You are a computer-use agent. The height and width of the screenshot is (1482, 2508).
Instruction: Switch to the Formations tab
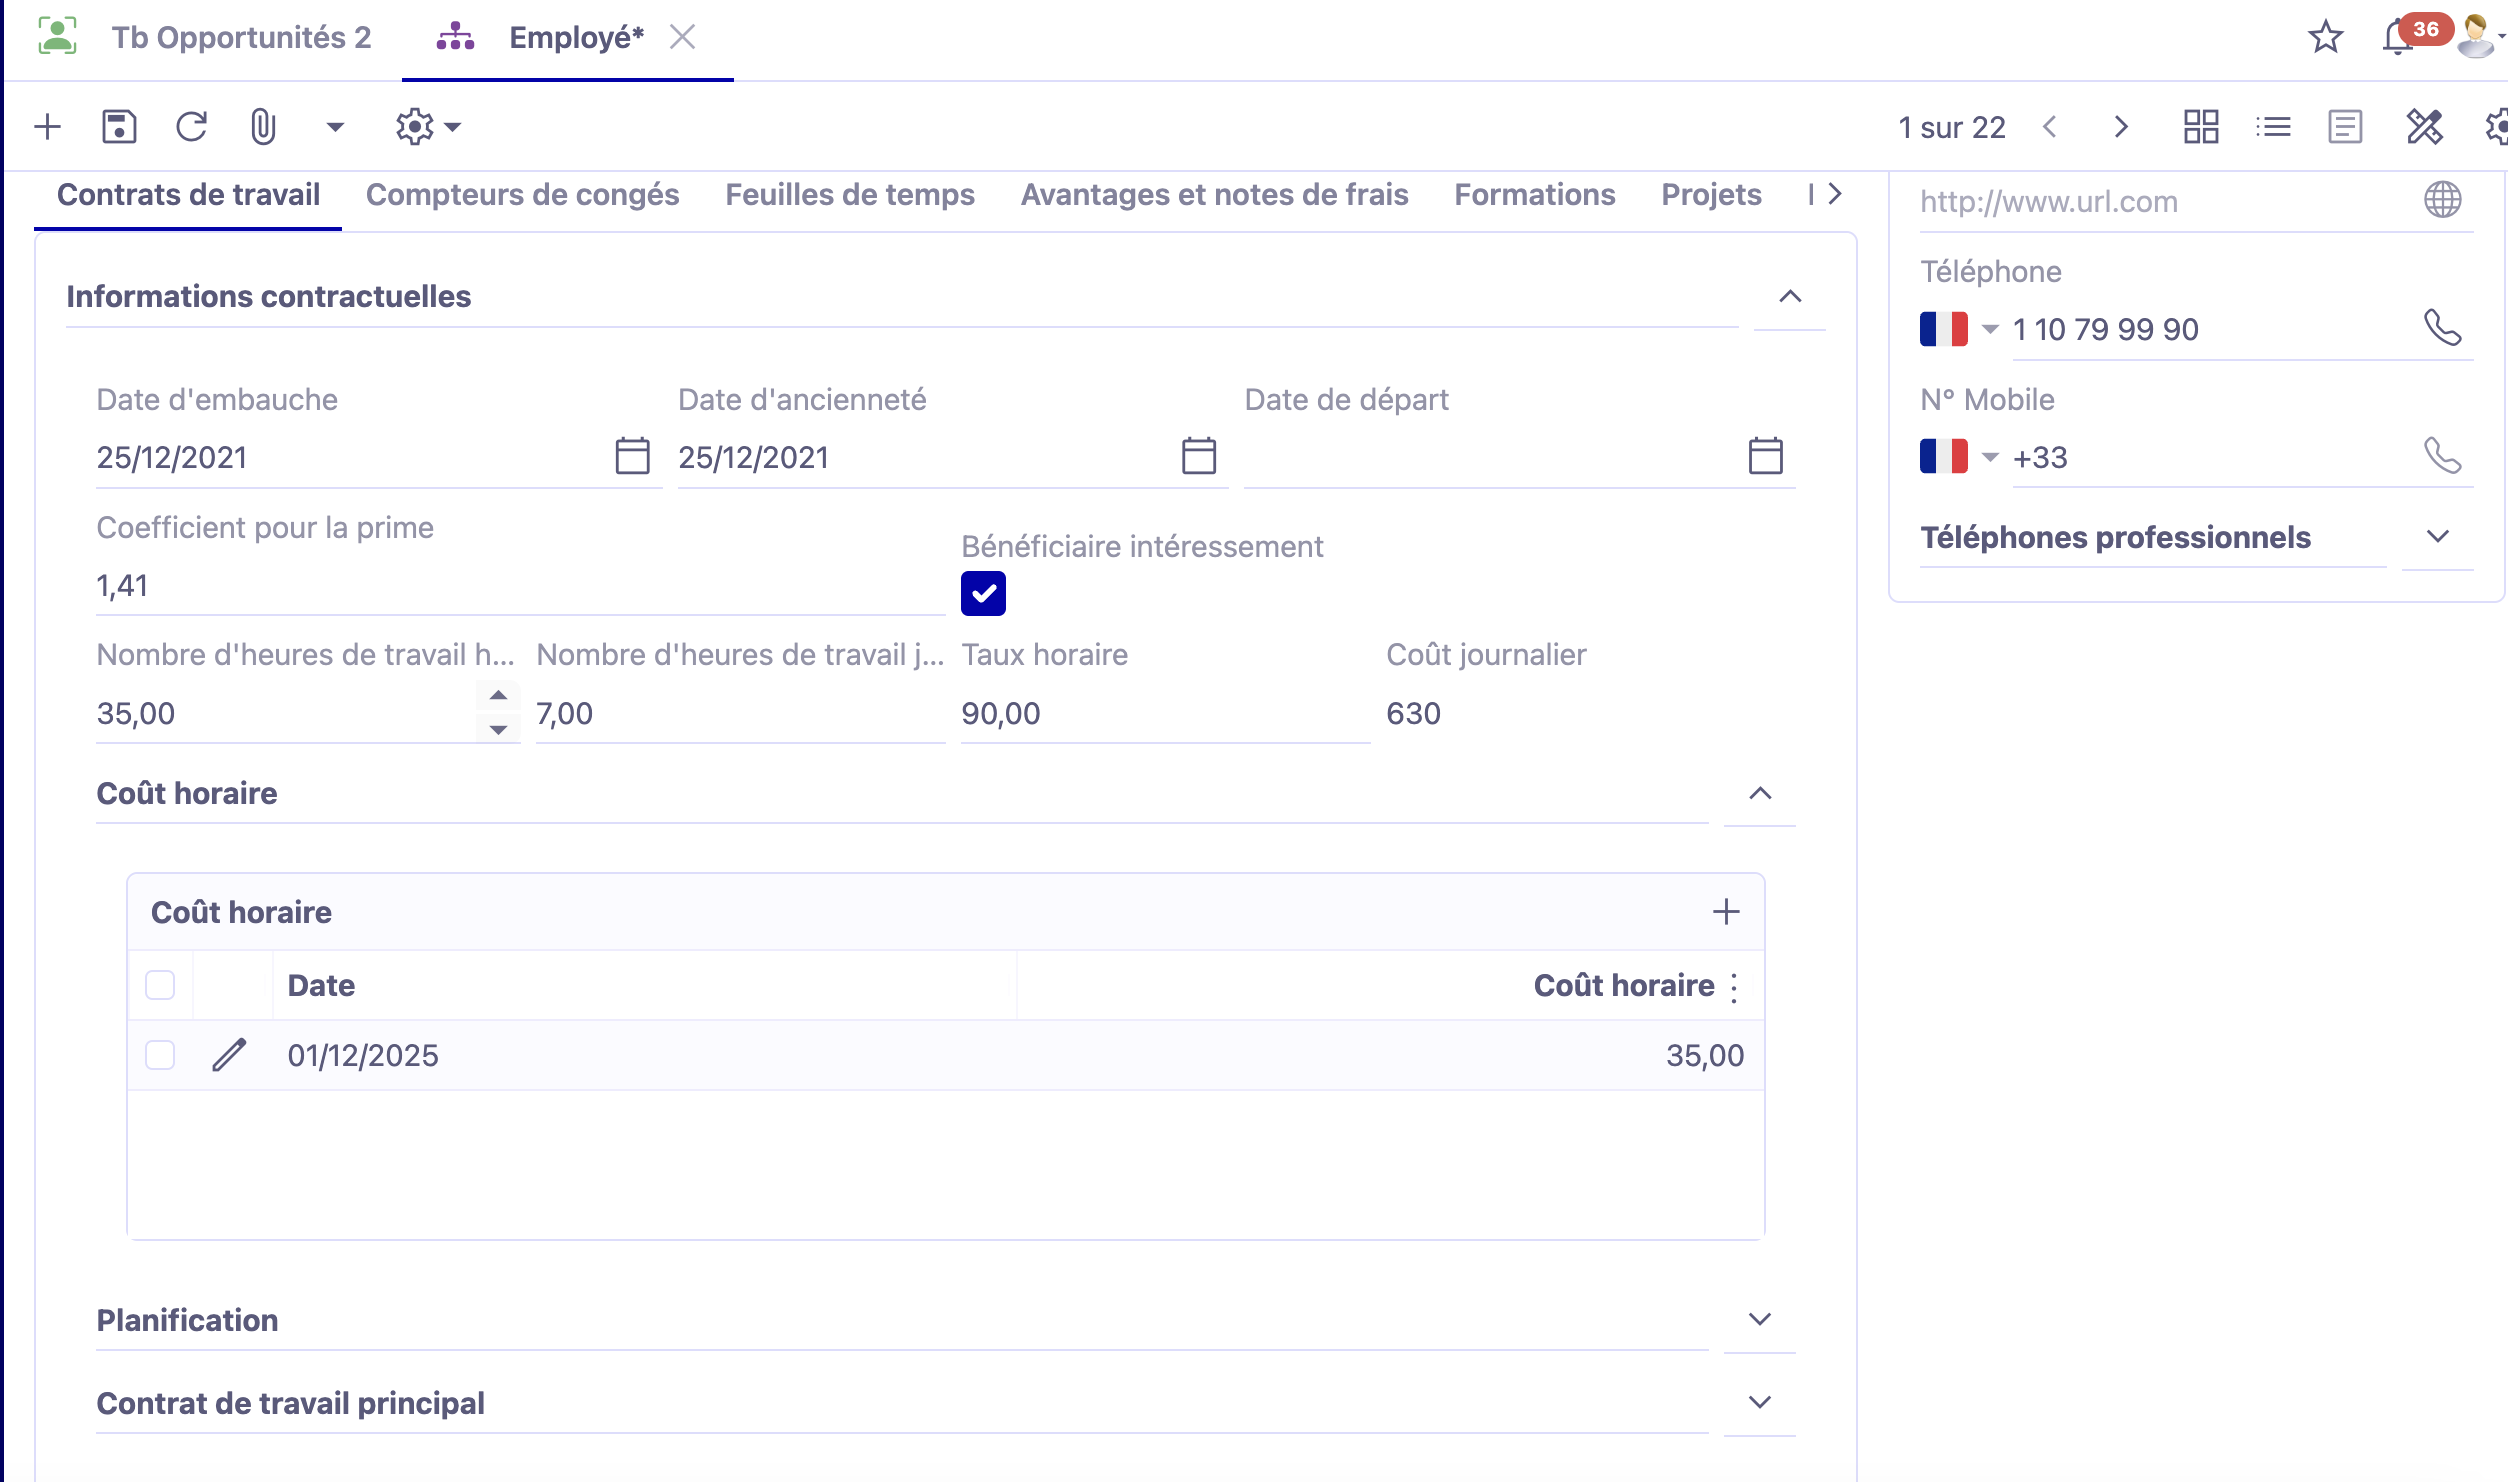1536,195
